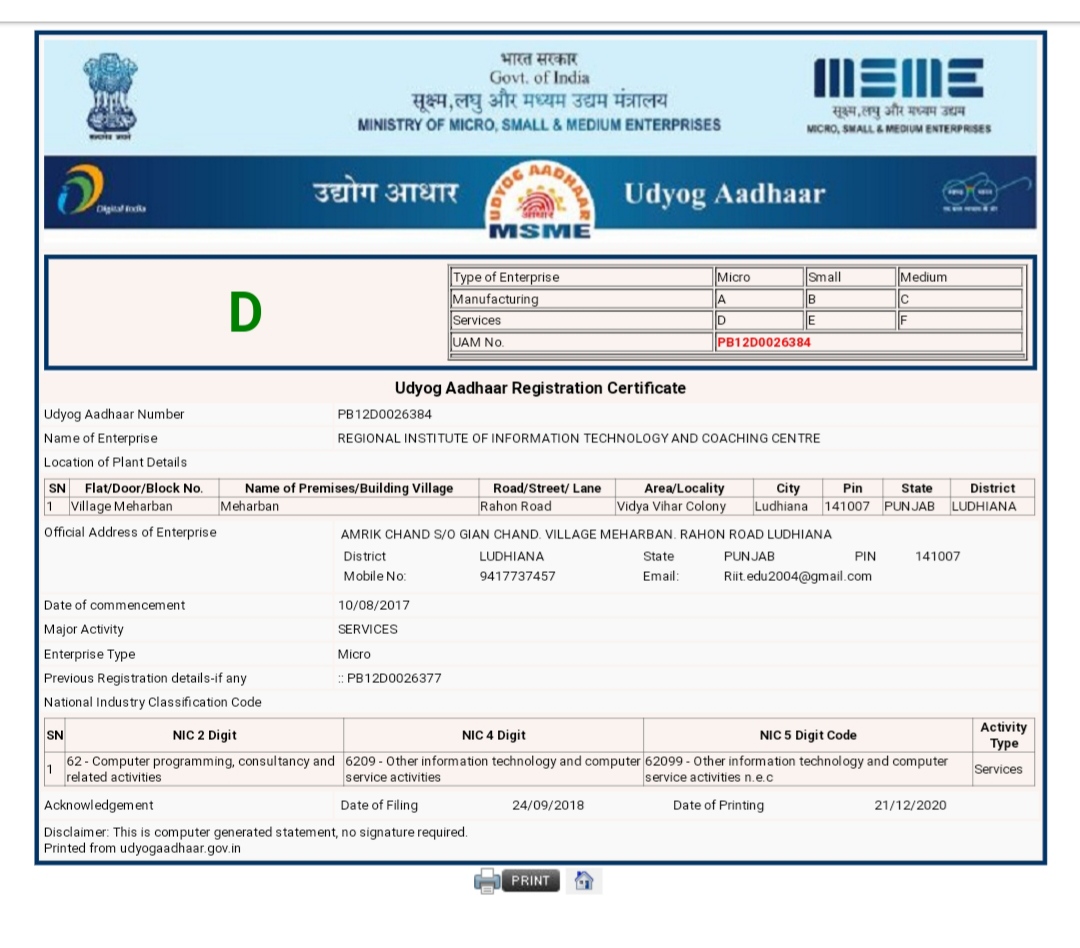Screen dimensions: 1080x948
Task: Click the circular Udyog Aadhaar MSME emblem
Action: pyautogui.click(x=539, y=199)
